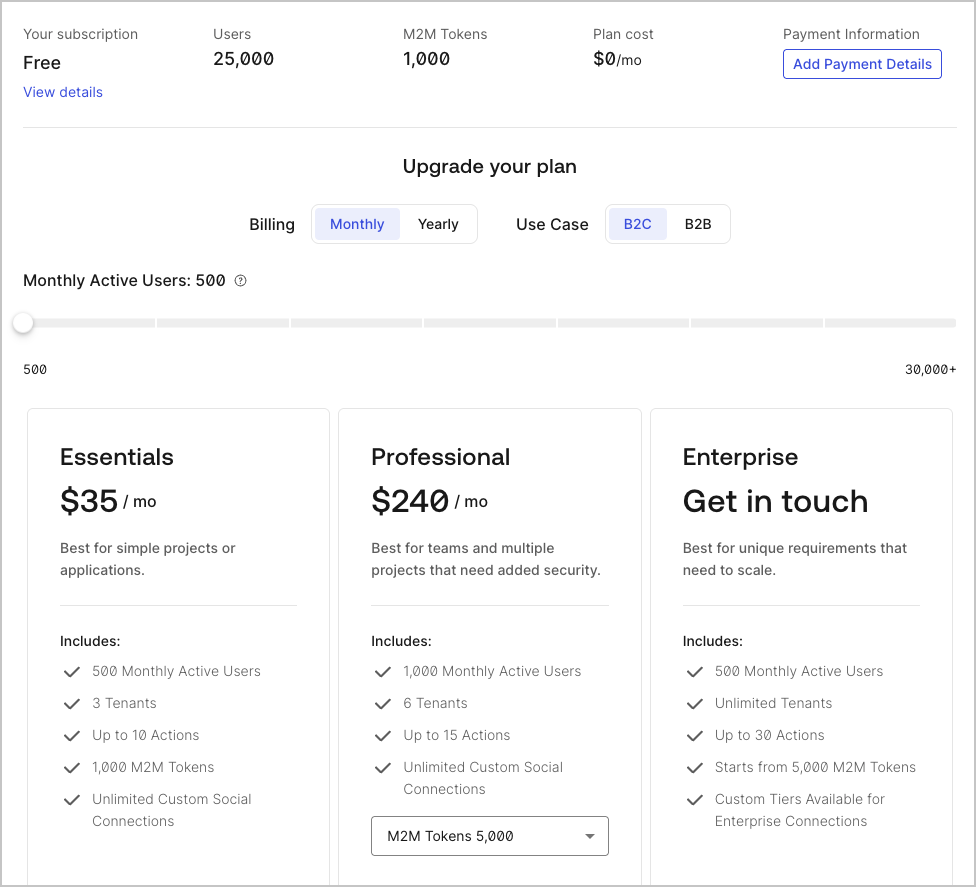Keep Monthly billing selected

[x=356, y=224]
